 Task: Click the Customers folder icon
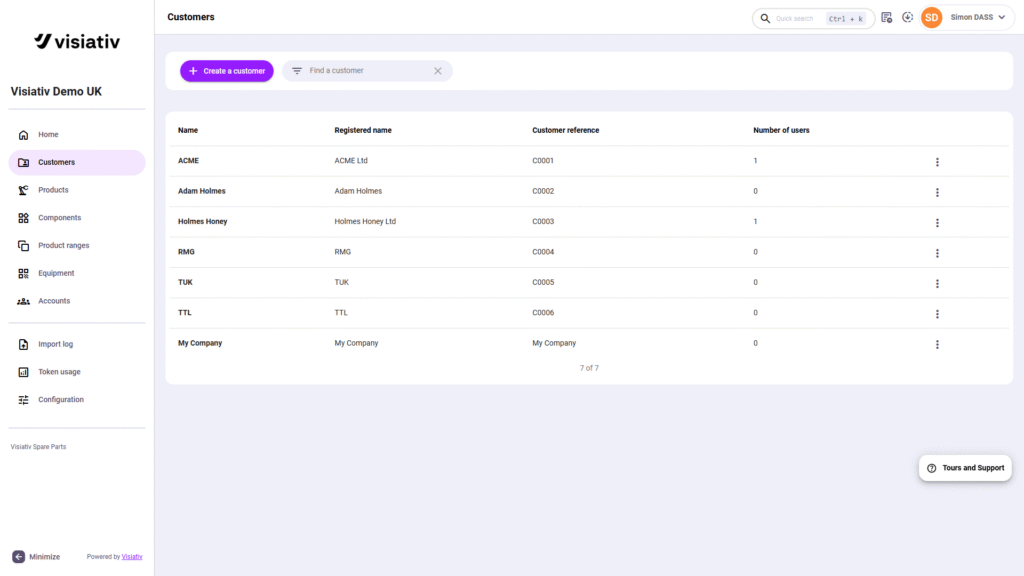click(x=24, y=163)
